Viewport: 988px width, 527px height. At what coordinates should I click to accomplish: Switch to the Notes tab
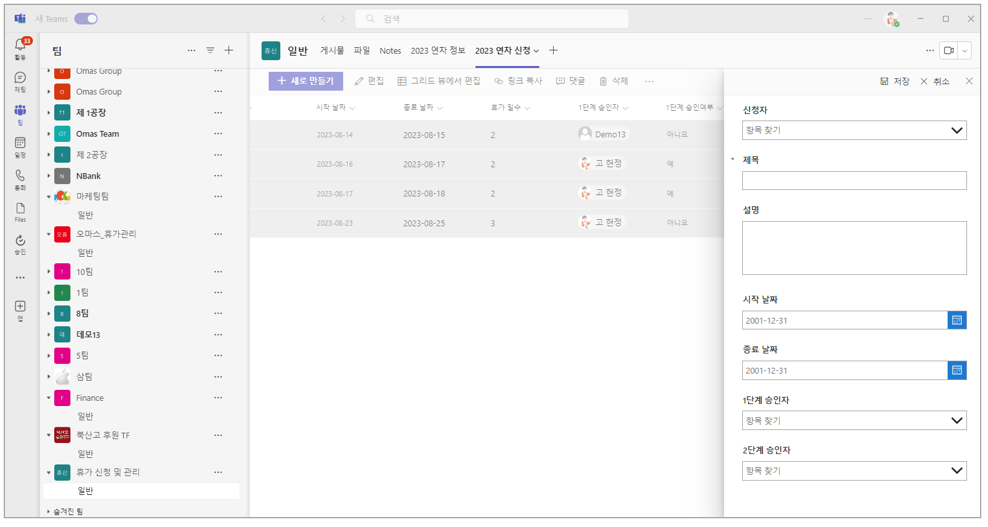tap(390, 50)
